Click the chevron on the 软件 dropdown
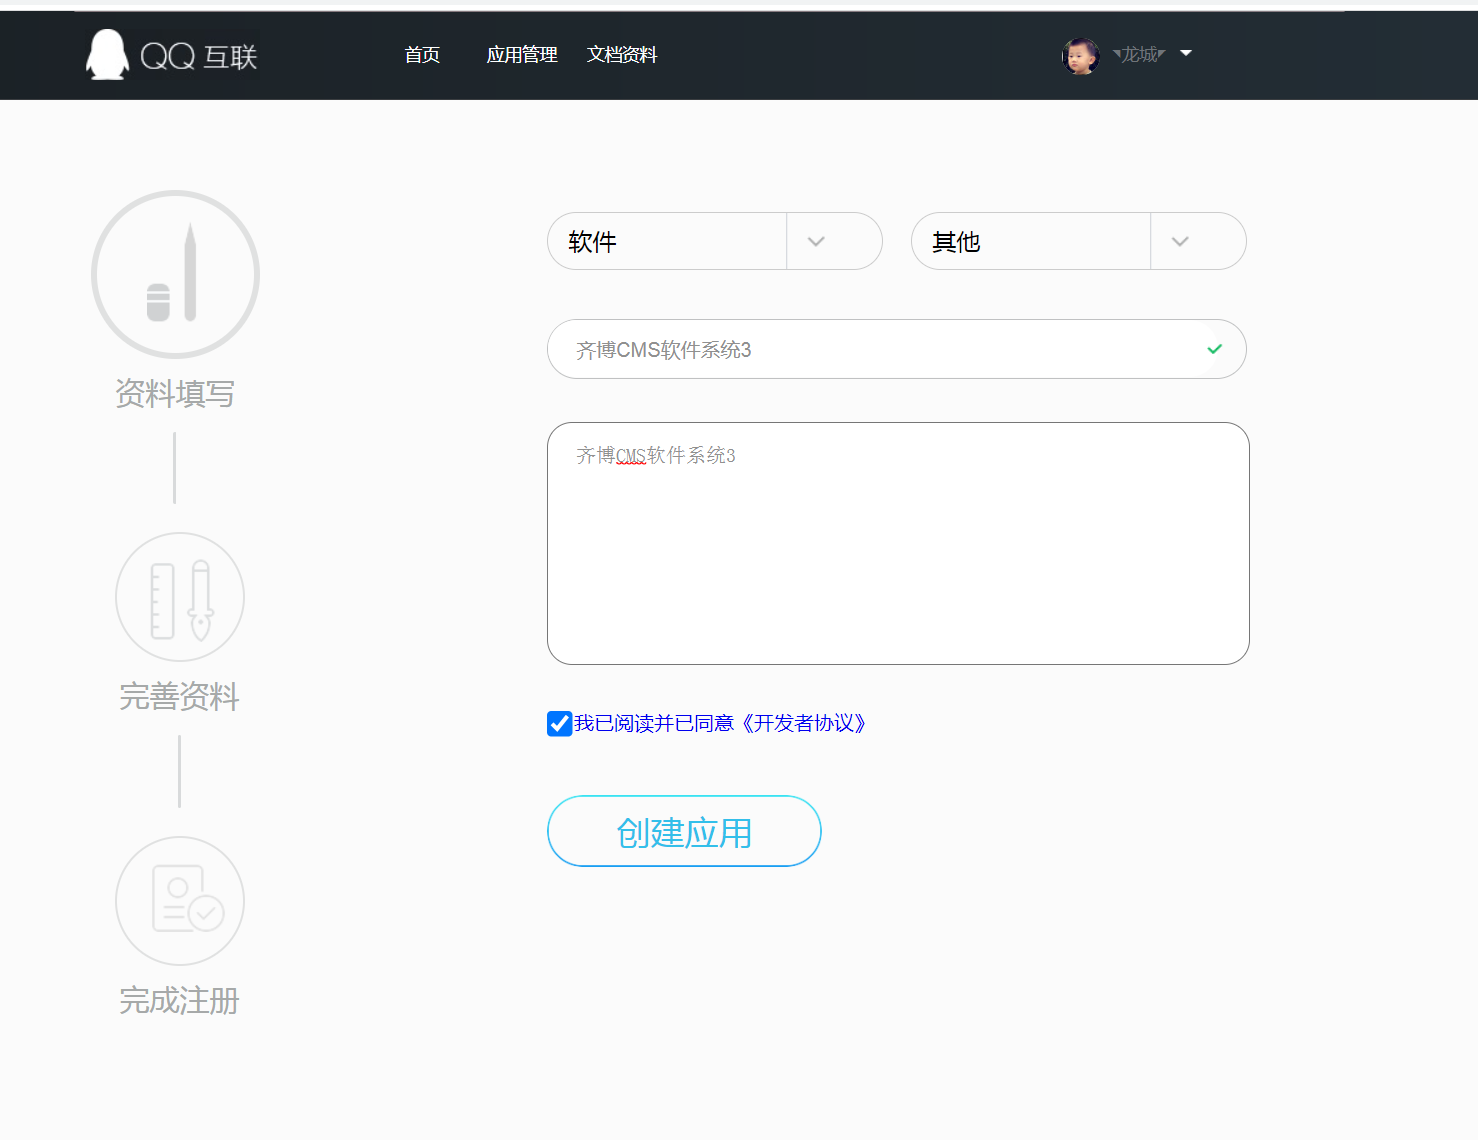 pyautogui.click(x=816, y=241)
